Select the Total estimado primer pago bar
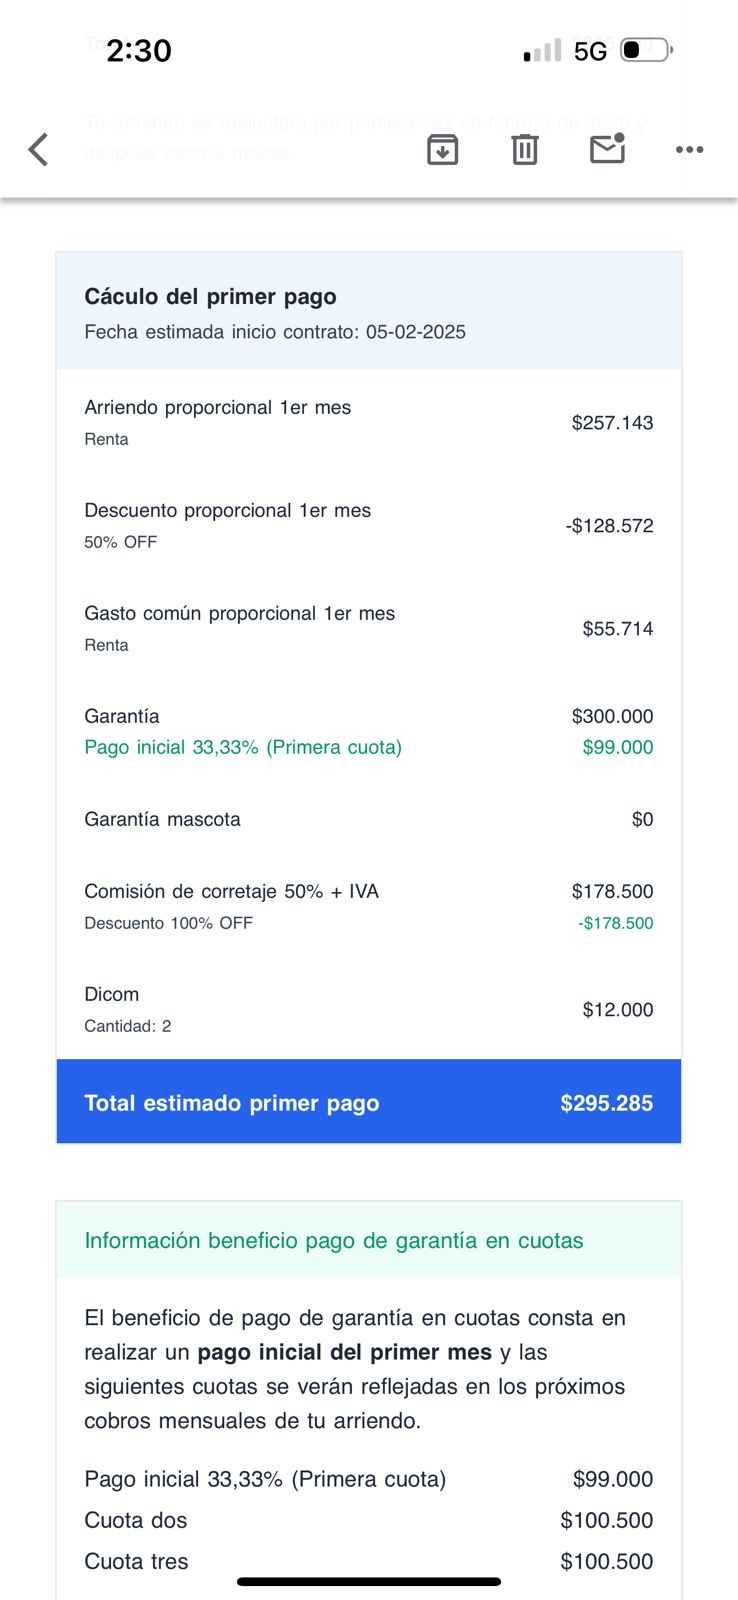The width and height of the screenshot is (738, 1600). (x=369, y=1102)
